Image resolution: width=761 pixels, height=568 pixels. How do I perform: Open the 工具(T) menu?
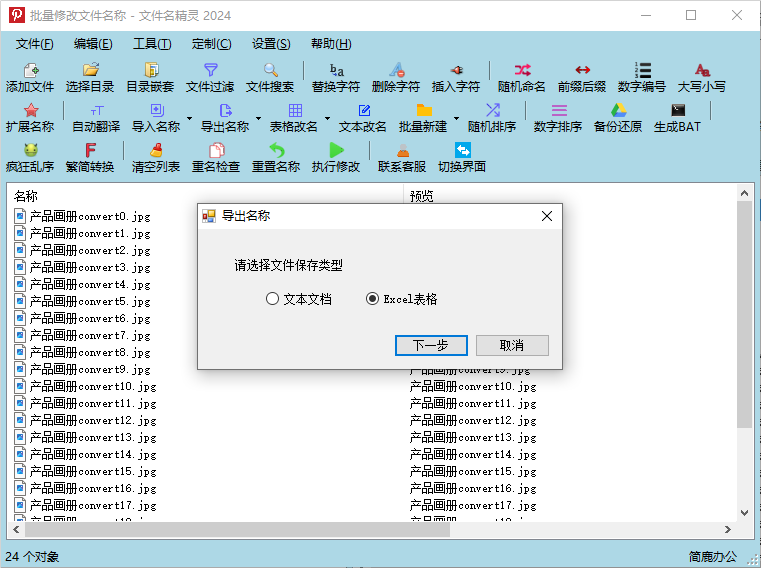pyautogui.click(x=152, y=44)
